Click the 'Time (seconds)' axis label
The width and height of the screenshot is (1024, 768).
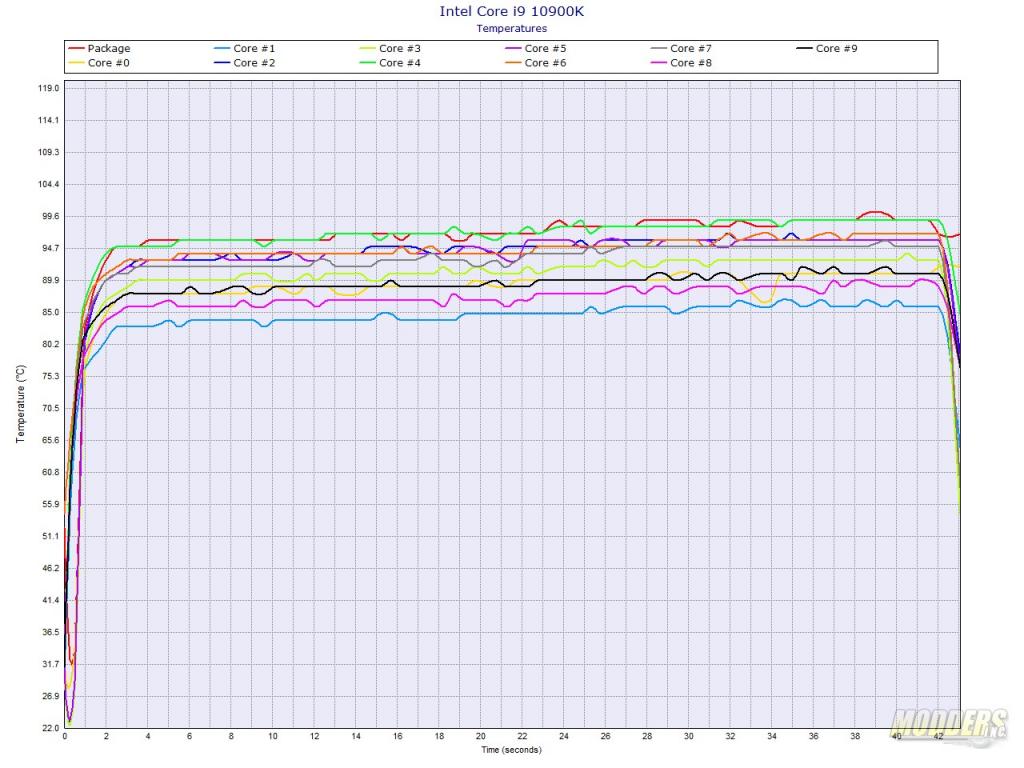(x=511, y=750)
